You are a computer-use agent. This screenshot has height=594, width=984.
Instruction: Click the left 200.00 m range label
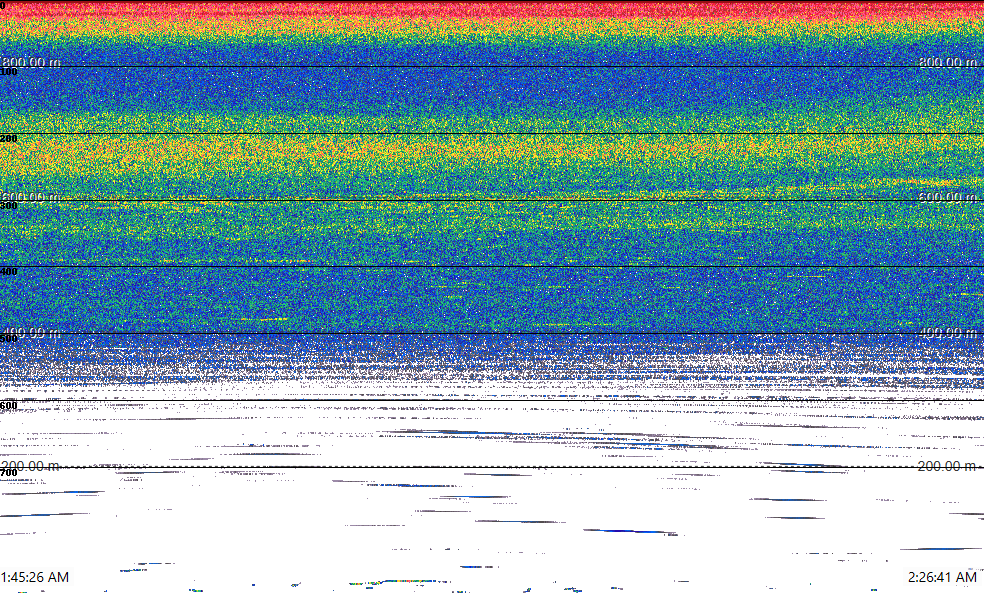[31, 466]
